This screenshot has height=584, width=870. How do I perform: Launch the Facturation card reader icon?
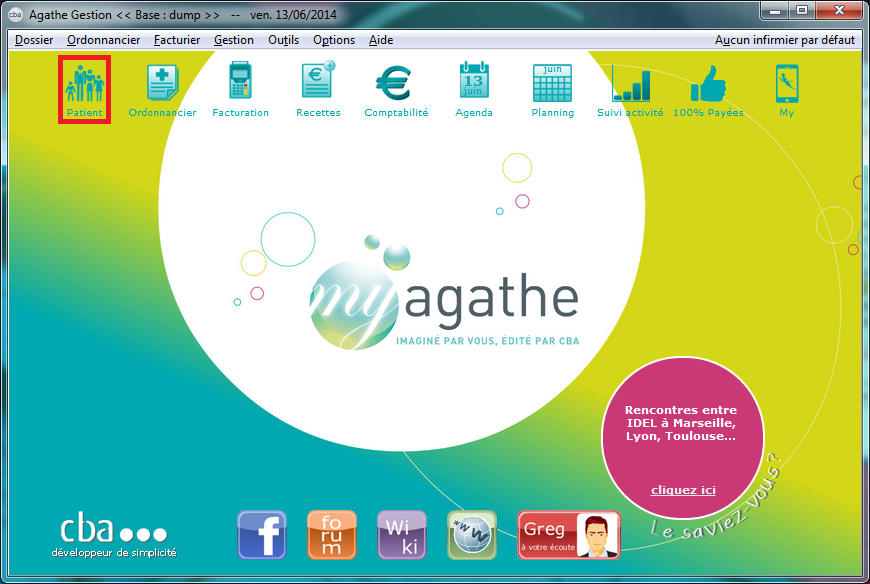click(240, 81)
